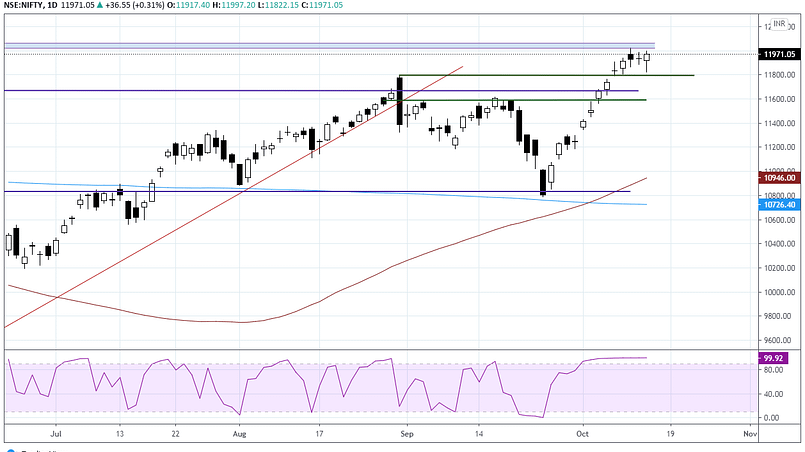
Task: Click the 10200.00 price axis label
Action: click(x=779, y=268)
